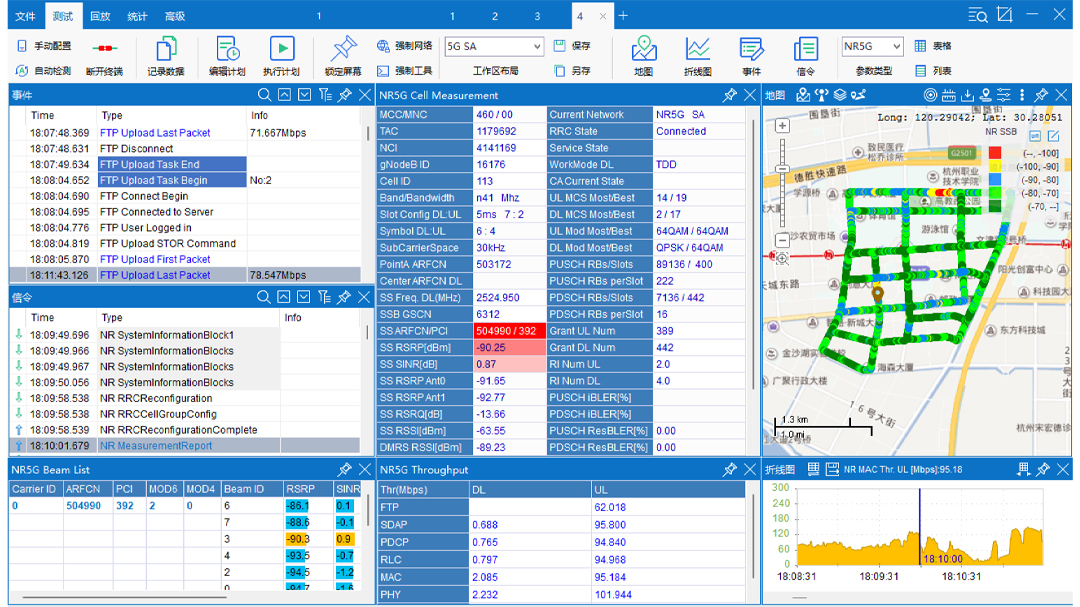Select workspace tab 2
Image resolution: width=1080 pixels, height=607 pixels.
click(x=495, y=16)
